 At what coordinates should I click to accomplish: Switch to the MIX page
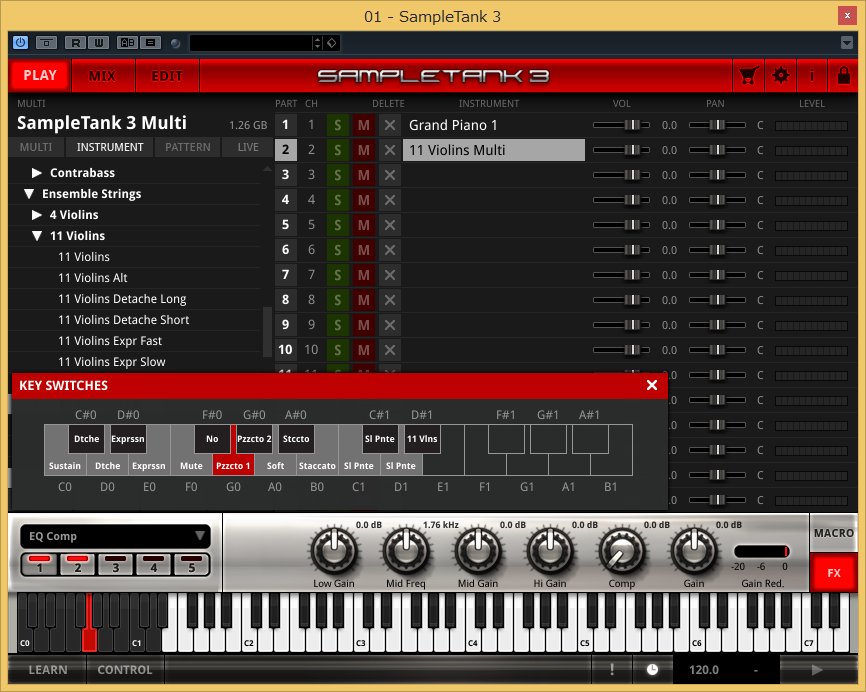(102, 76)
